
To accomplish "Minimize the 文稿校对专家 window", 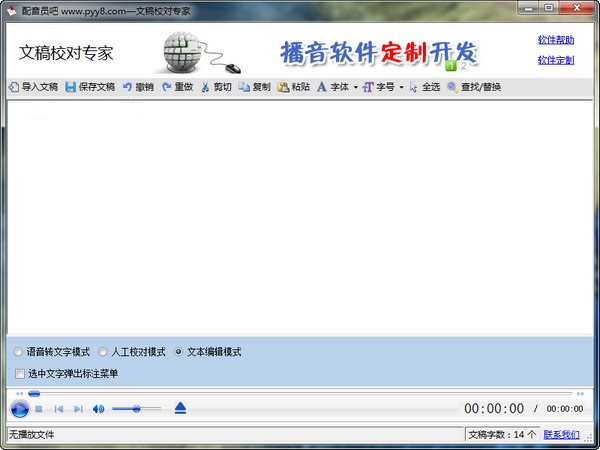I will (x=529, y=8).
